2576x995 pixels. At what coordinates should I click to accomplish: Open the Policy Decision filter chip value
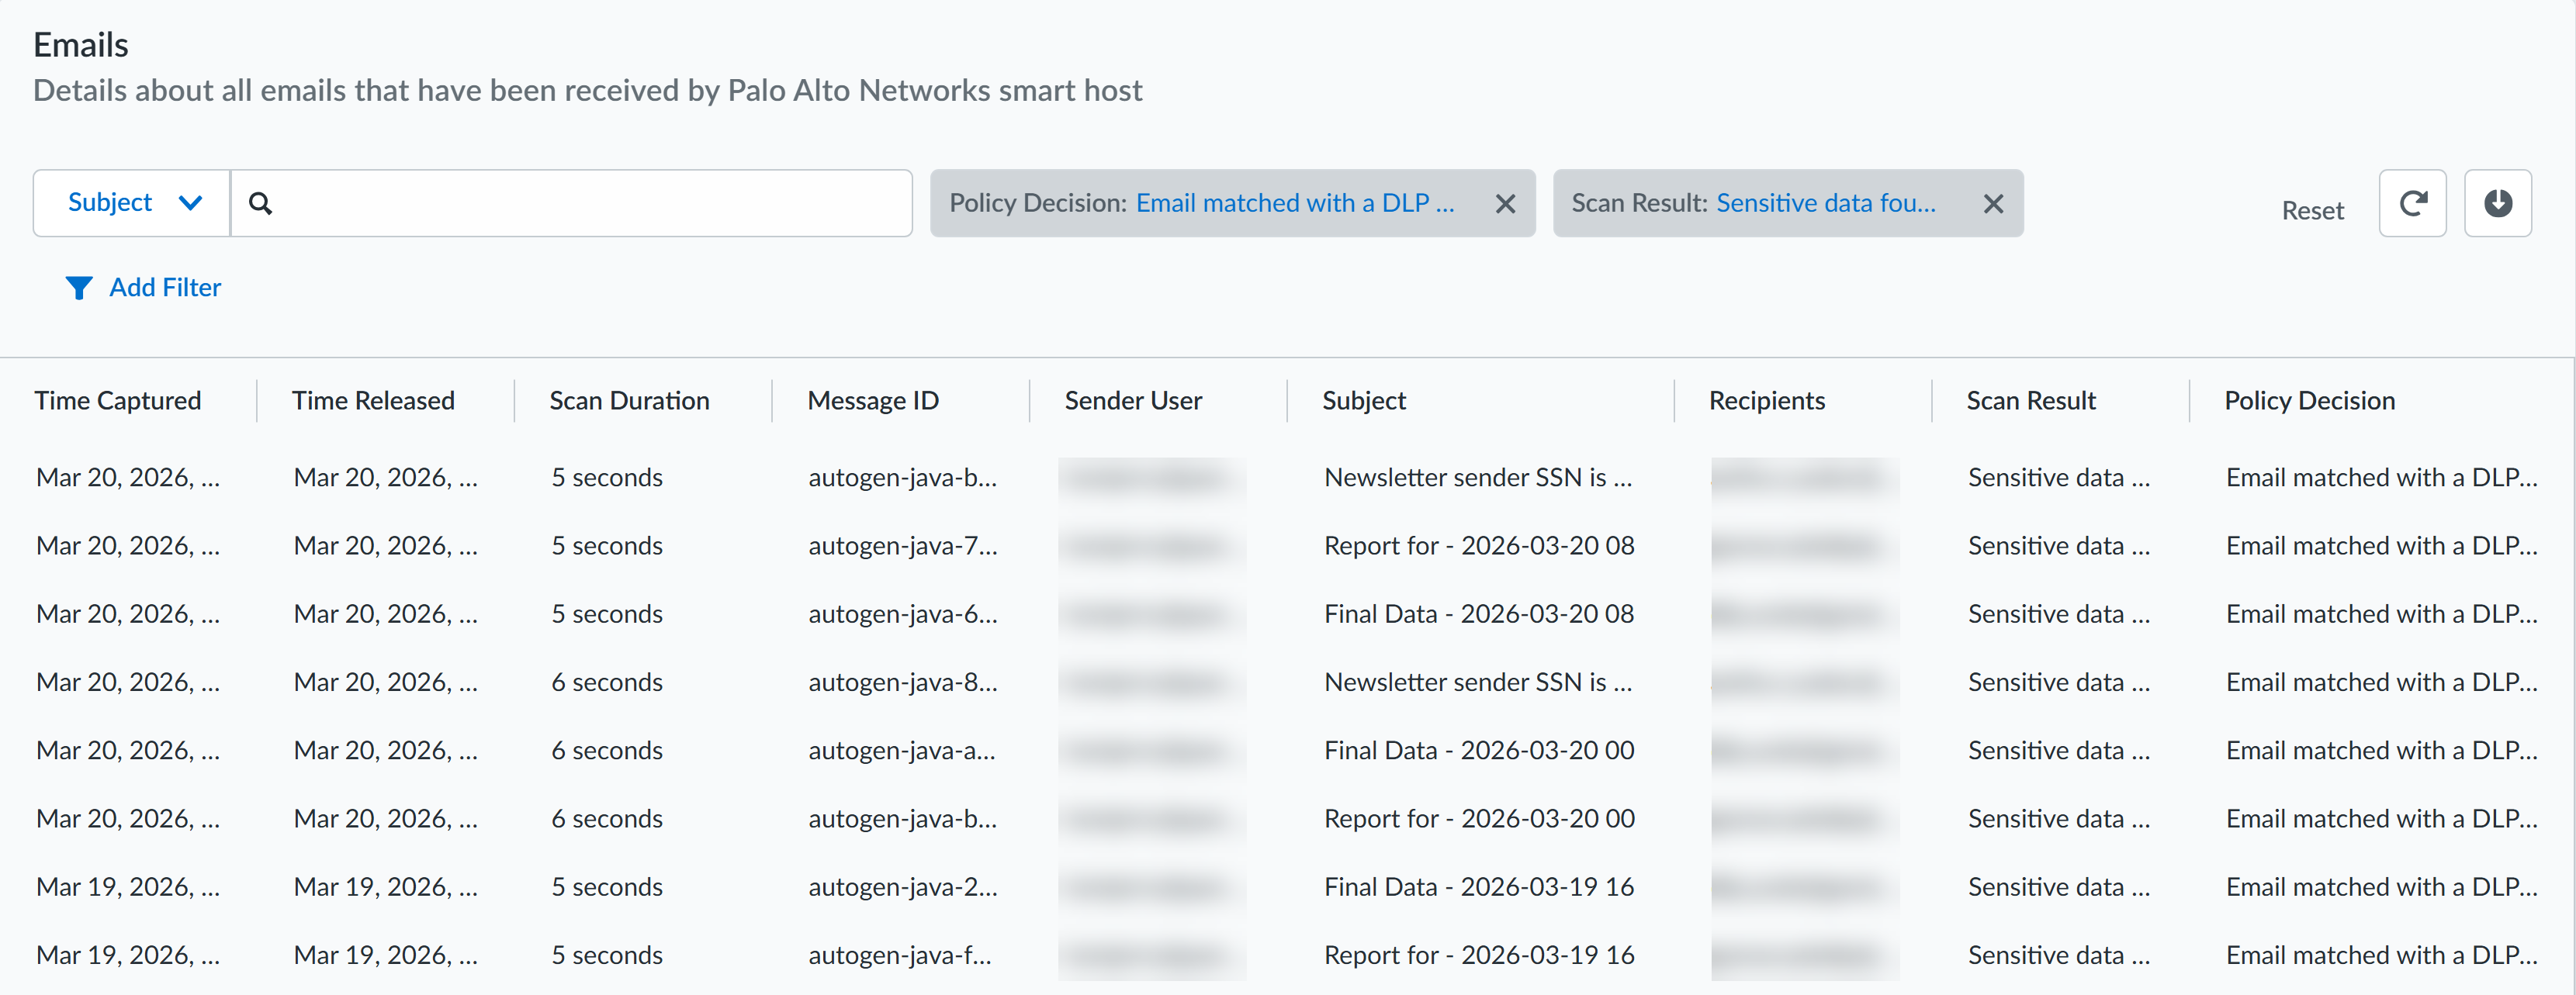[1294, 203]
